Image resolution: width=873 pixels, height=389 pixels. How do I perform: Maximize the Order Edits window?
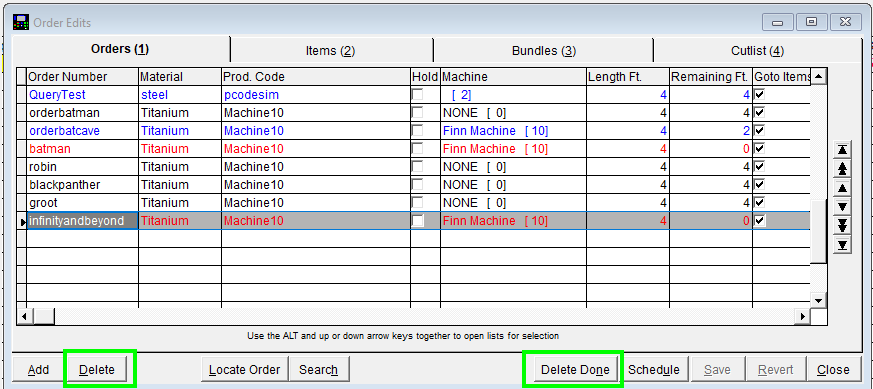811,22
